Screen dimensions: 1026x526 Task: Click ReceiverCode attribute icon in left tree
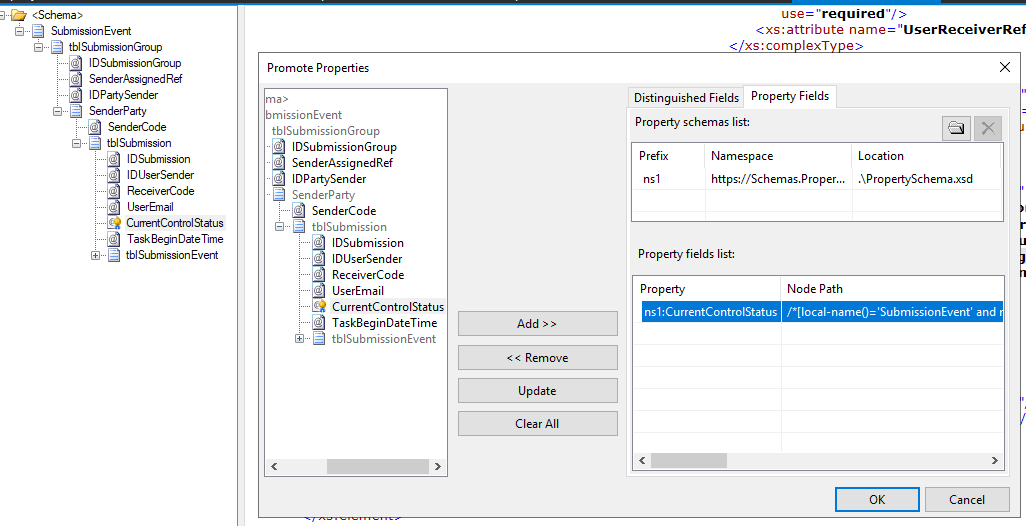point(114,191)
